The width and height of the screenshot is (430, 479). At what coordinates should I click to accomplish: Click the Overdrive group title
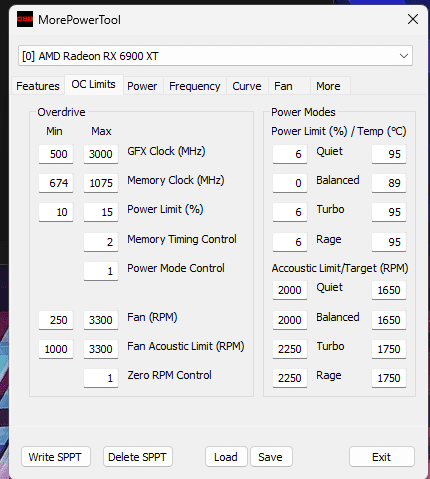pos(61,112)
